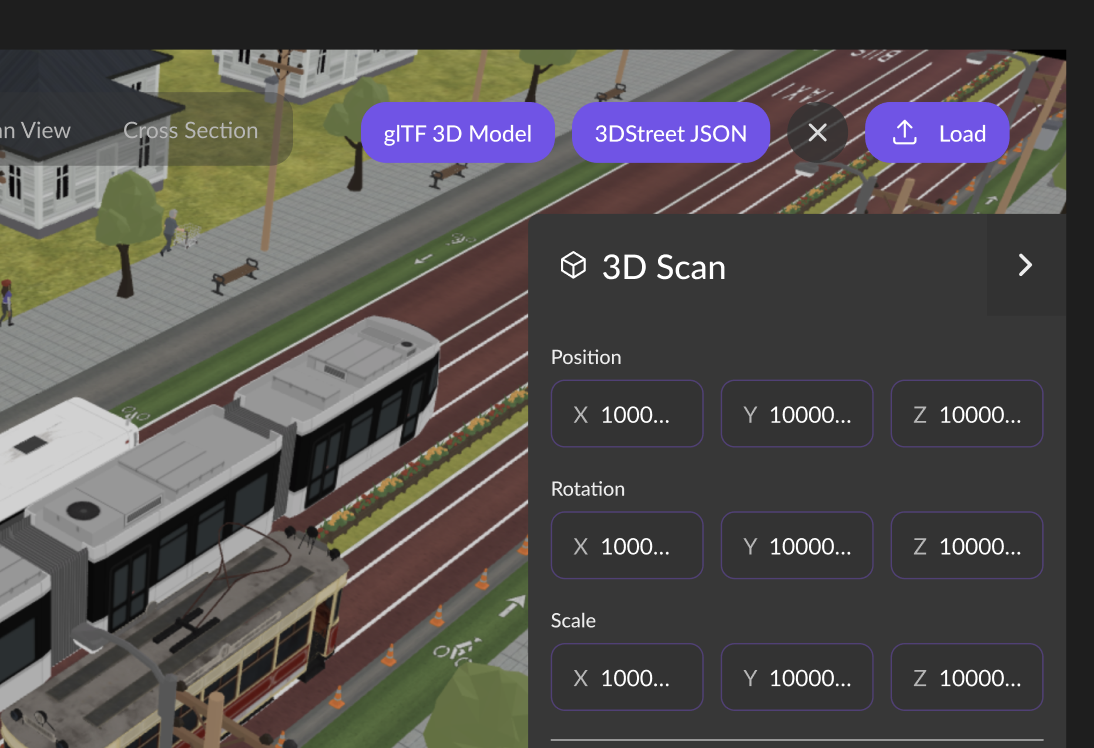The width and height of the screenshot is (1094, 748).
Task: Edit the Rotation Z value field
Action: point(966,545)
